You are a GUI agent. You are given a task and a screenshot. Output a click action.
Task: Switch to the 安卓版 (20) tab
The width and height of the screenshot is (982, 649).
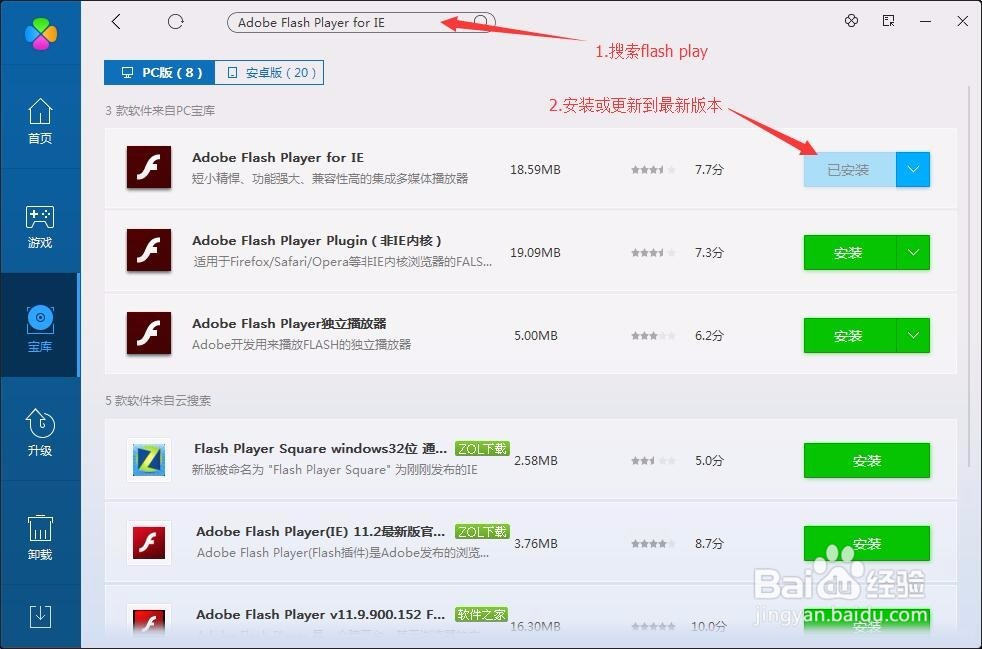269,73
